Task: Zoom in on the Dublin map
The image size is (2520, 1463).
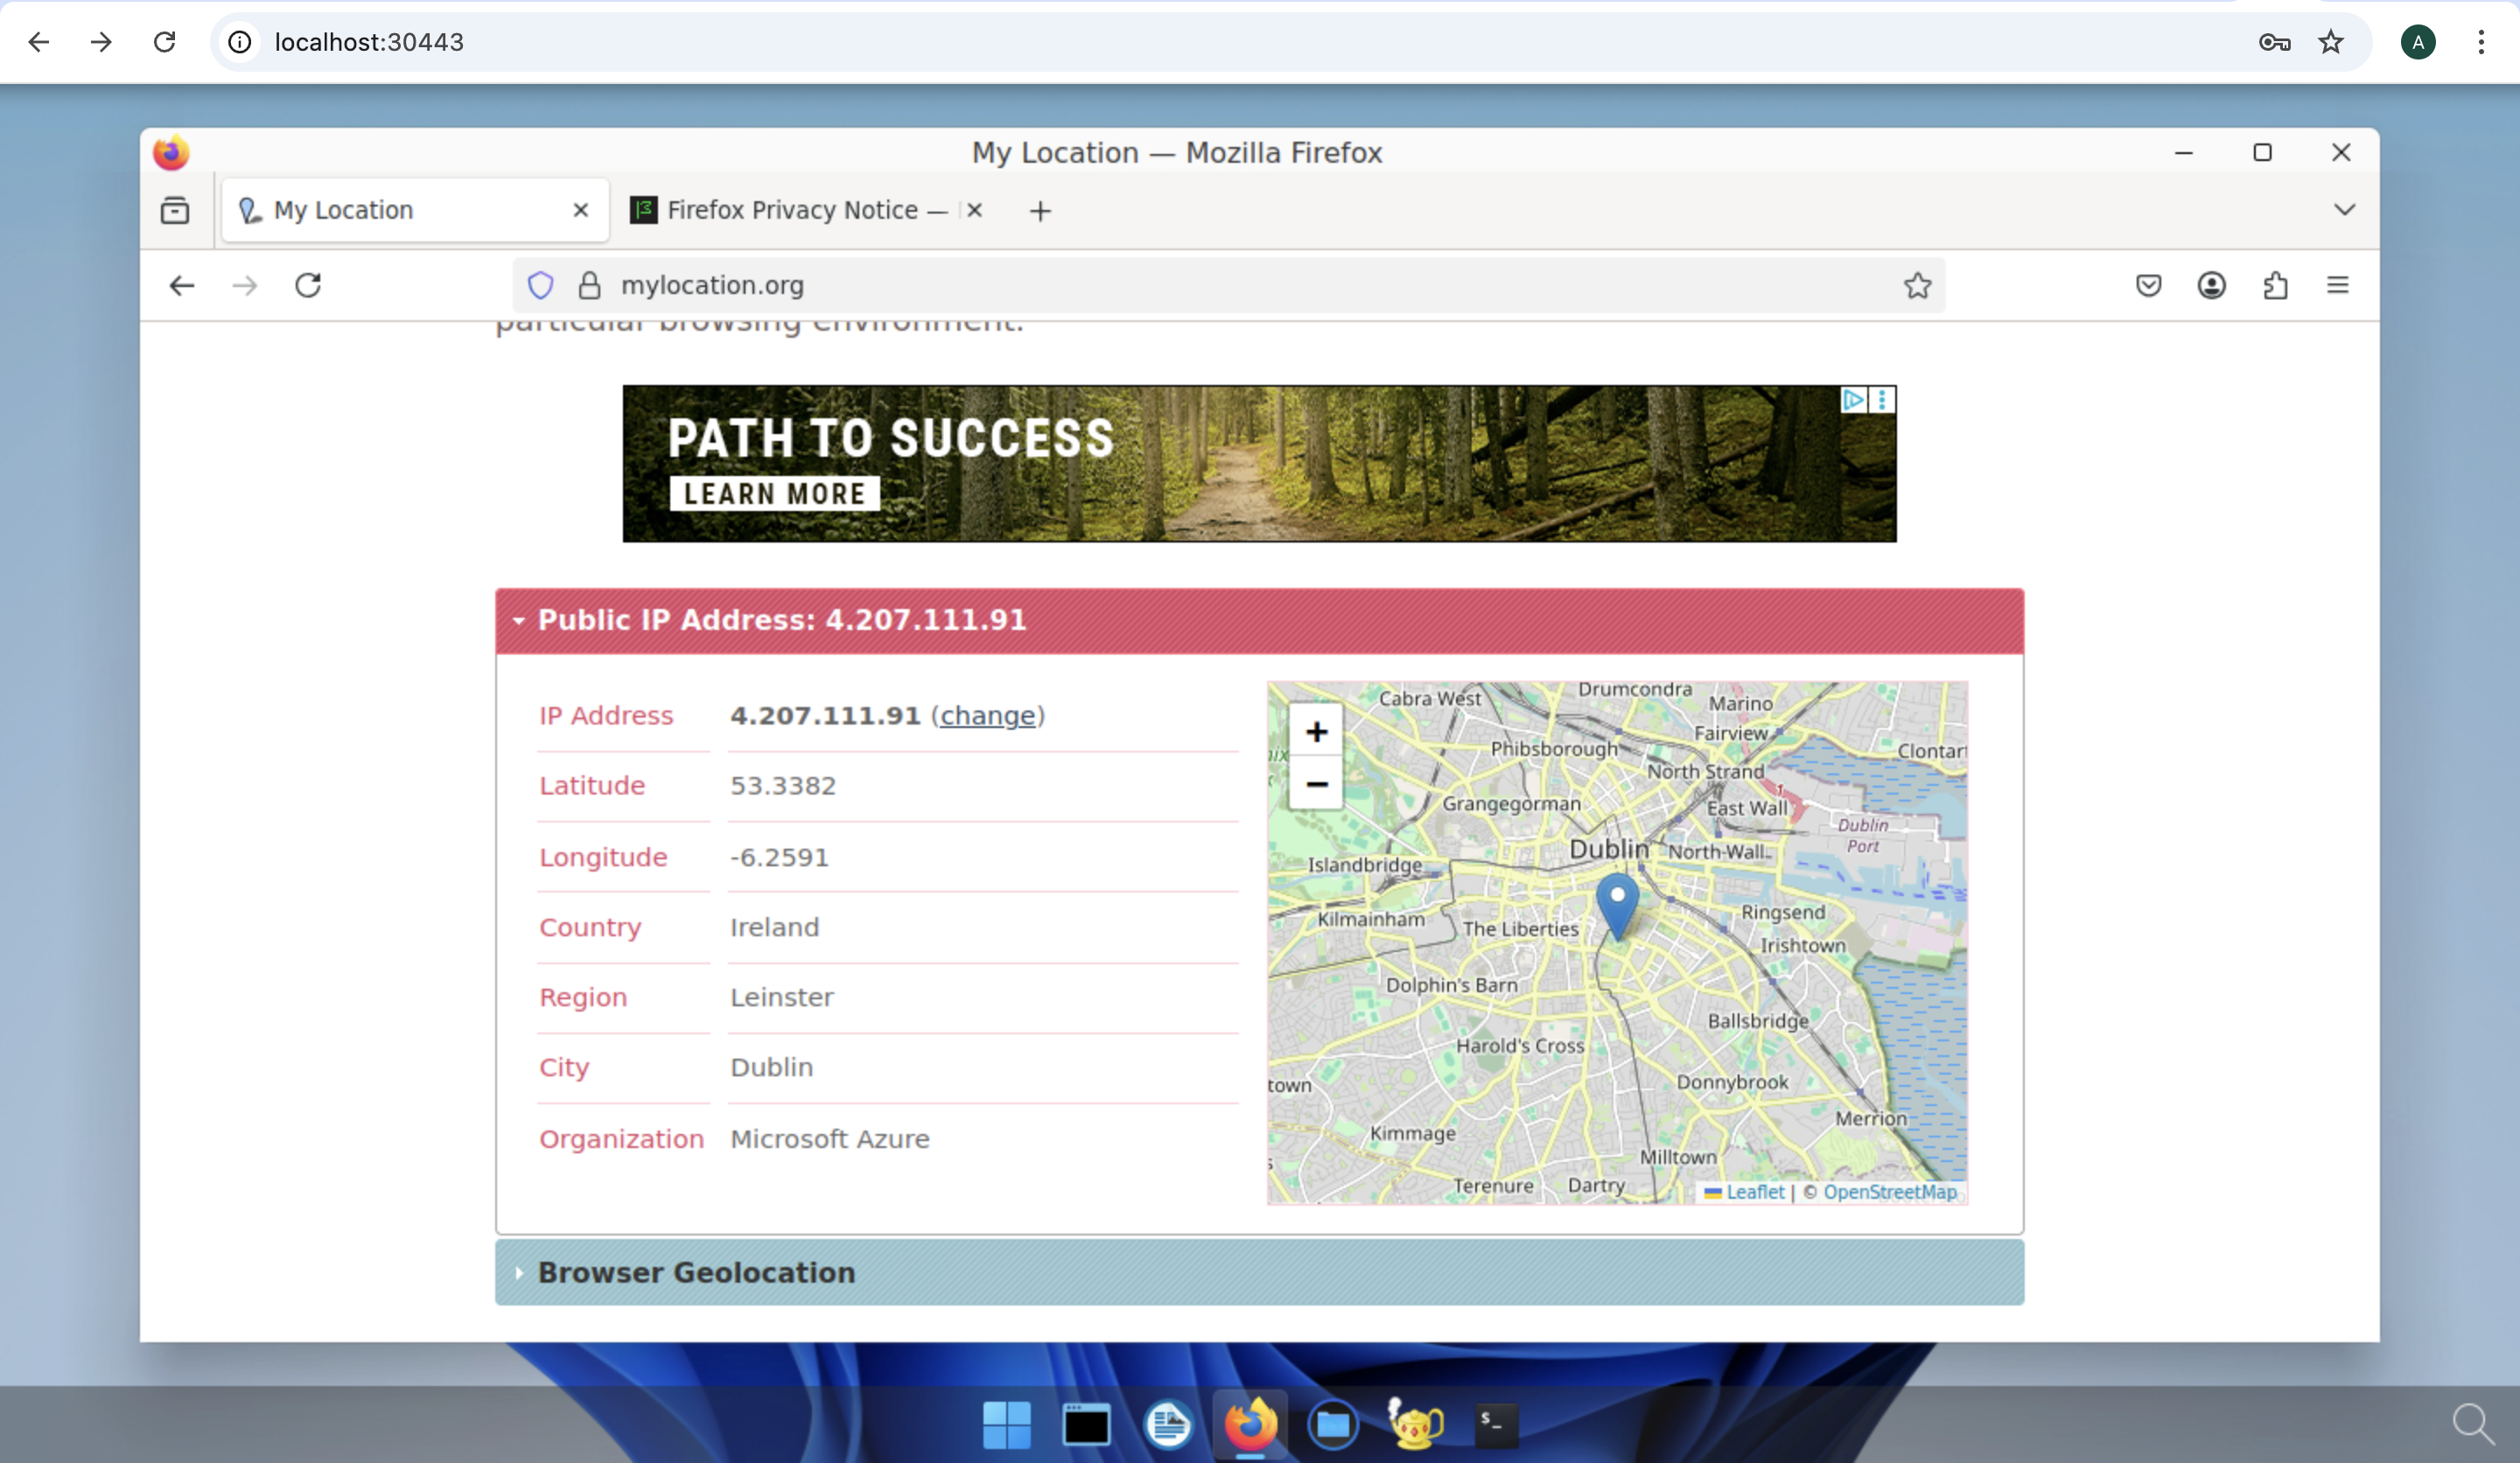Action: 1316,732
